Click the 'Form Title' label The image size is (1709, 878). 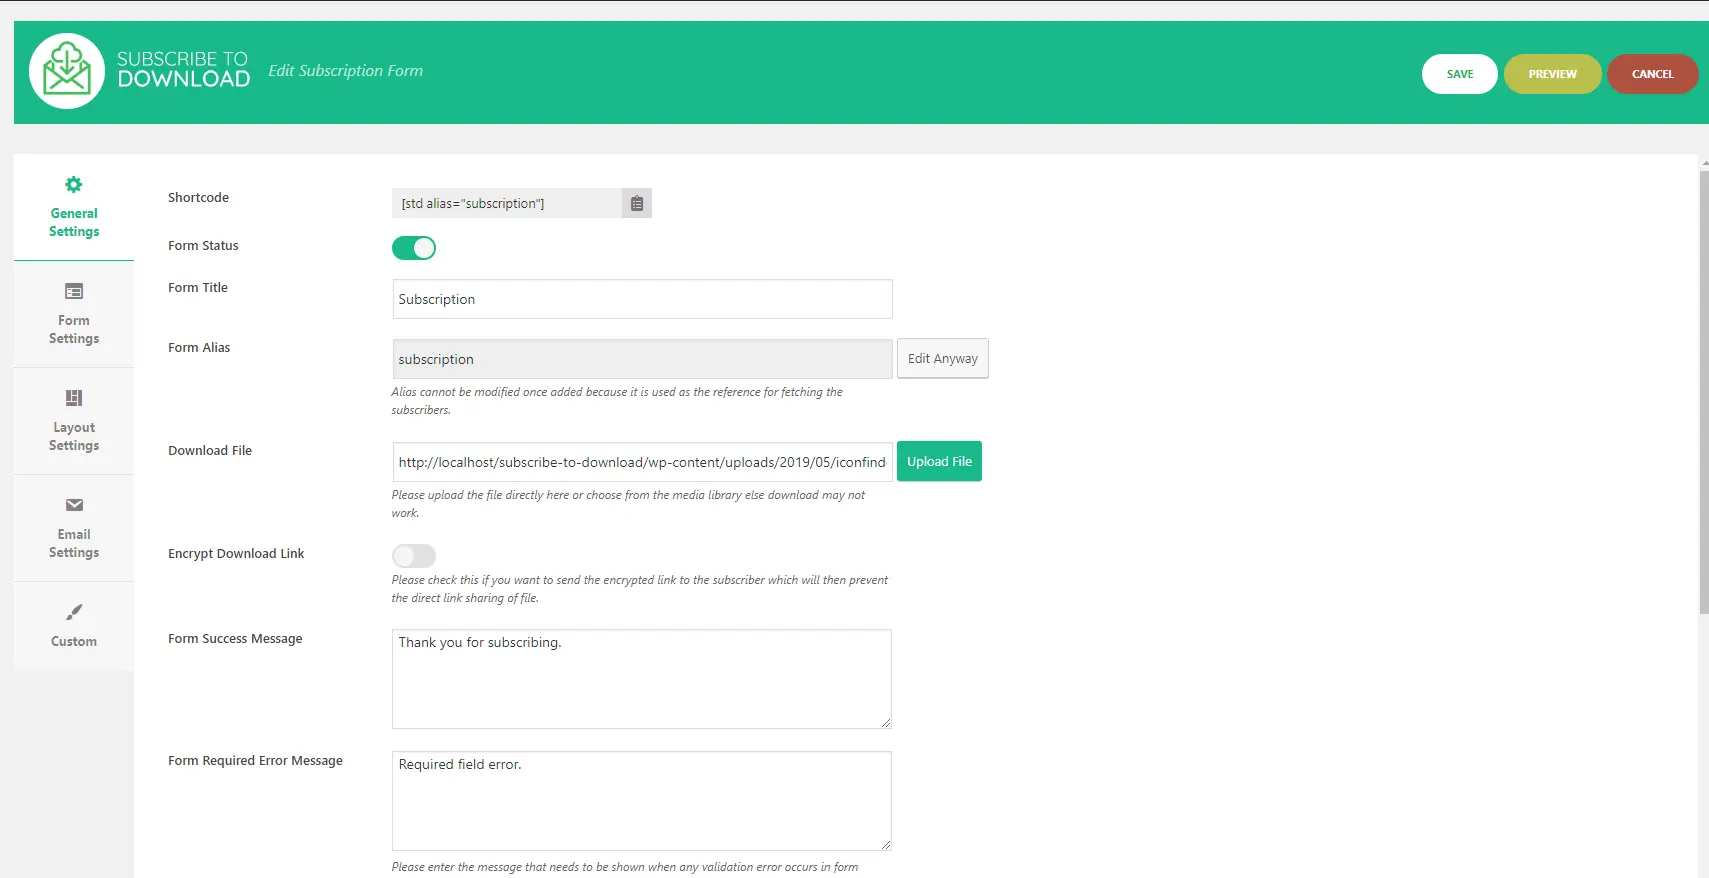198,287
